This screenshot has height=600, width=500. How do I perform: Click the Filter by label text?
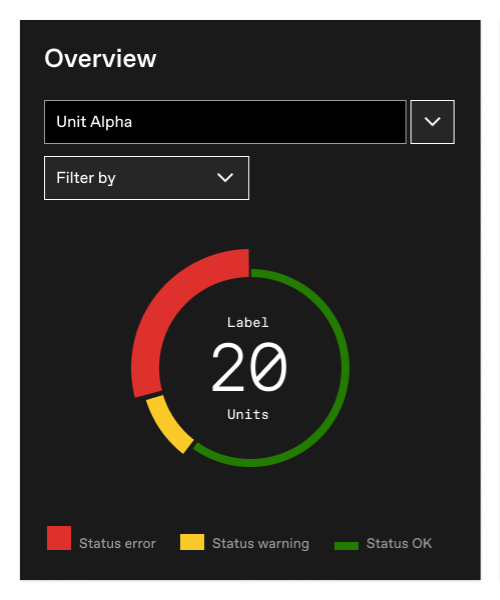(x=86, y=178)
